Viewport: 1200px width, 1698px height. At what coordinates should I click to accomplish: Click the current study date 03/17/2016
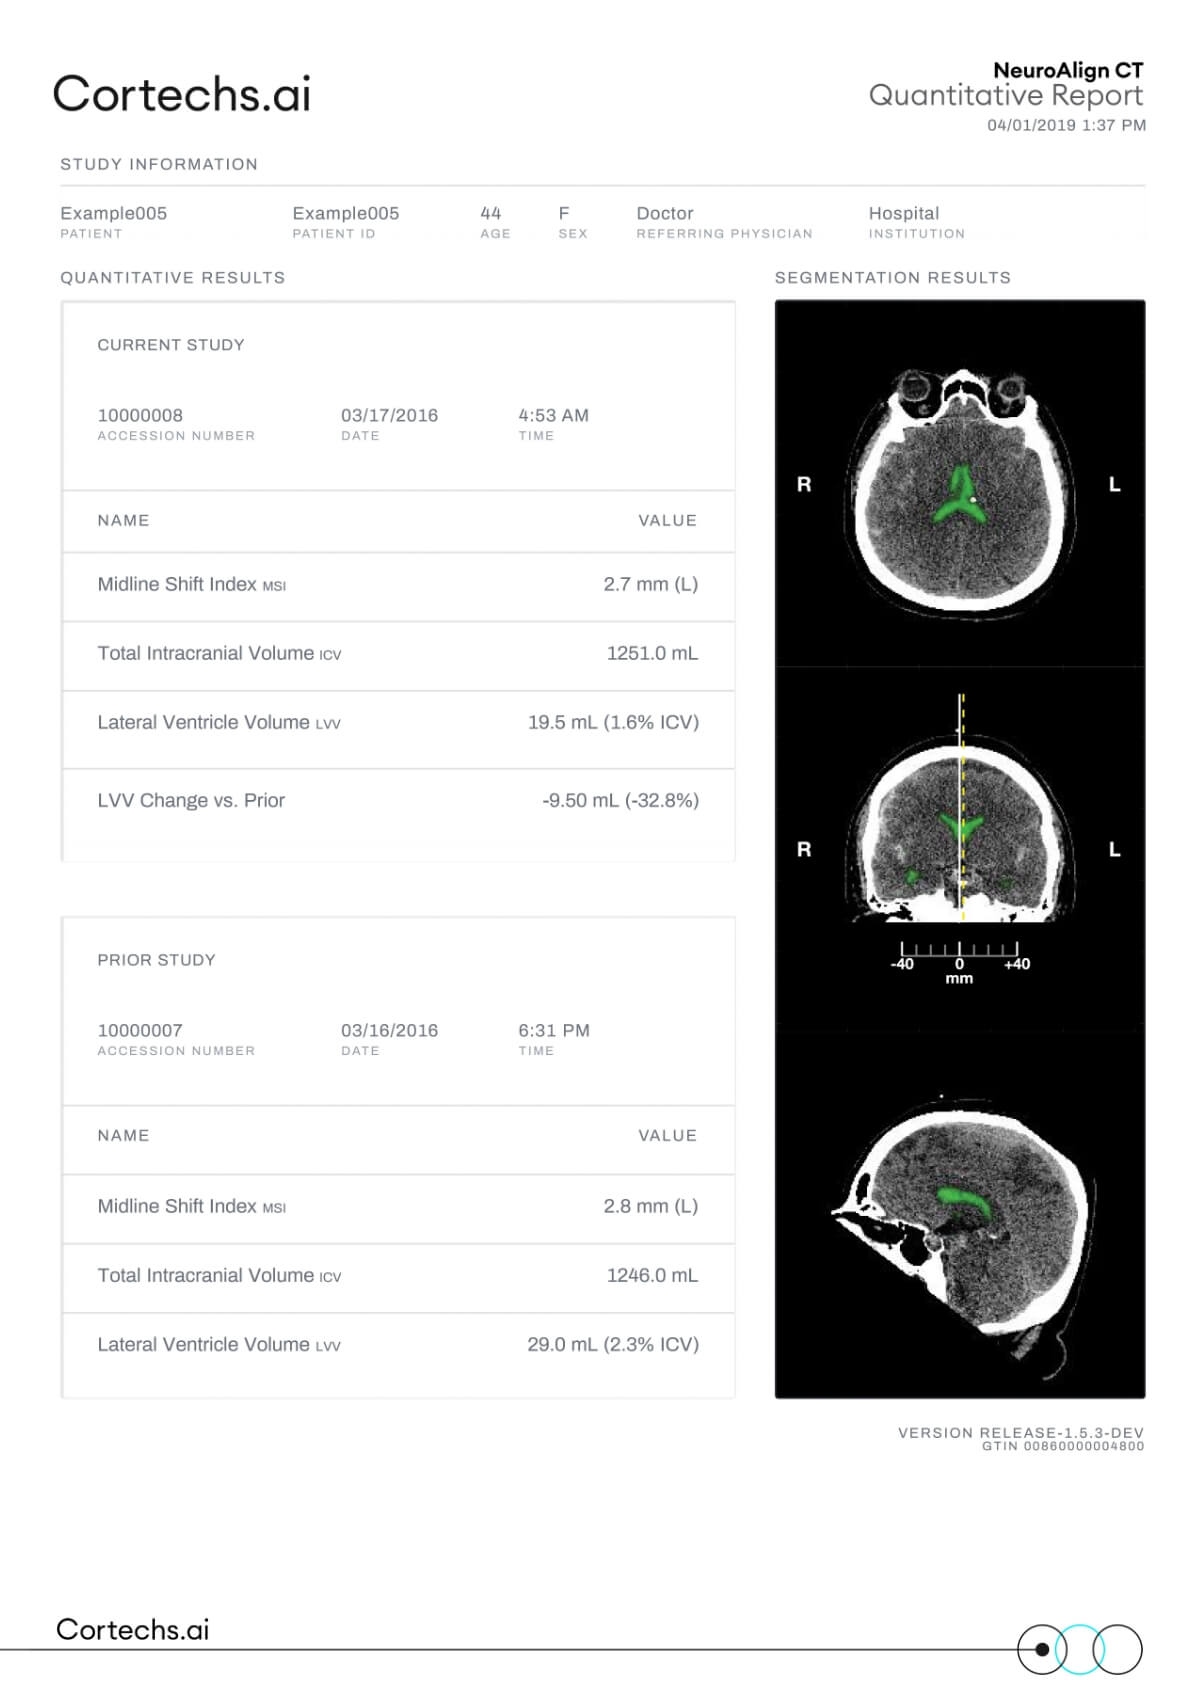389,415
